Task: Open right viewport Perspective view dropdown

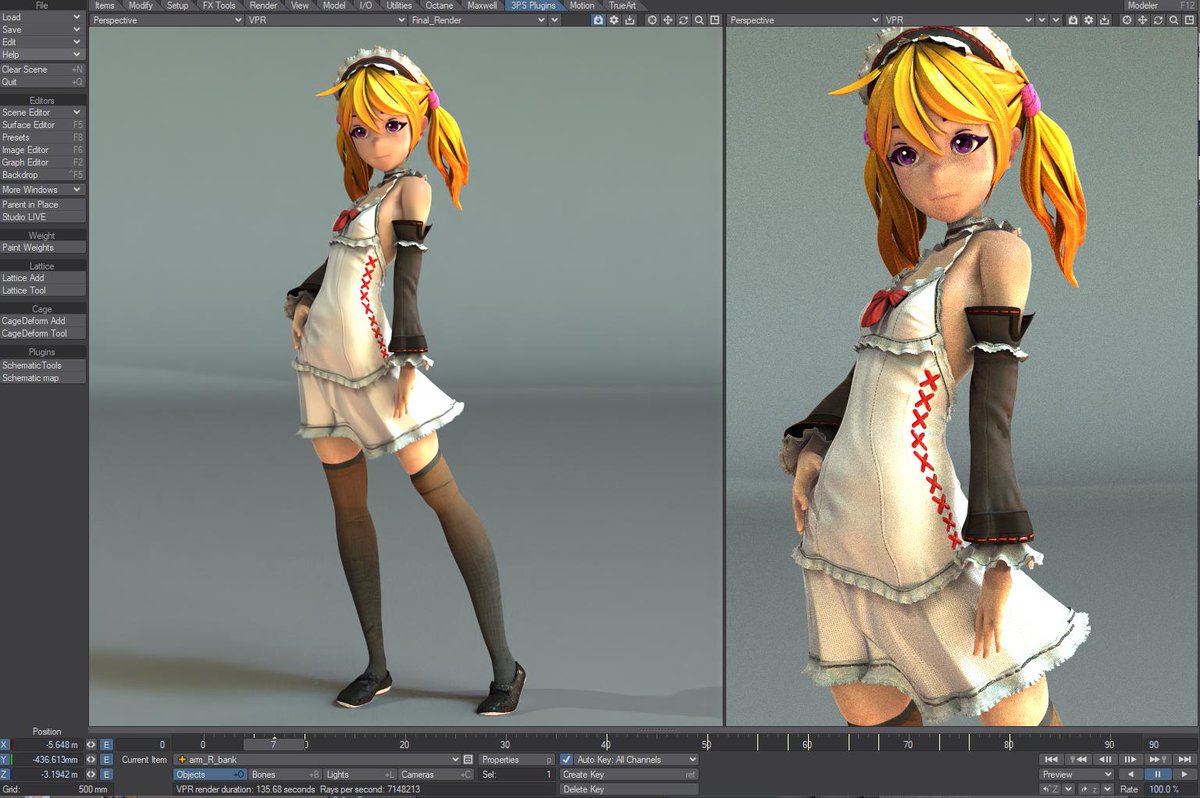Action: [x=804, y=19]
